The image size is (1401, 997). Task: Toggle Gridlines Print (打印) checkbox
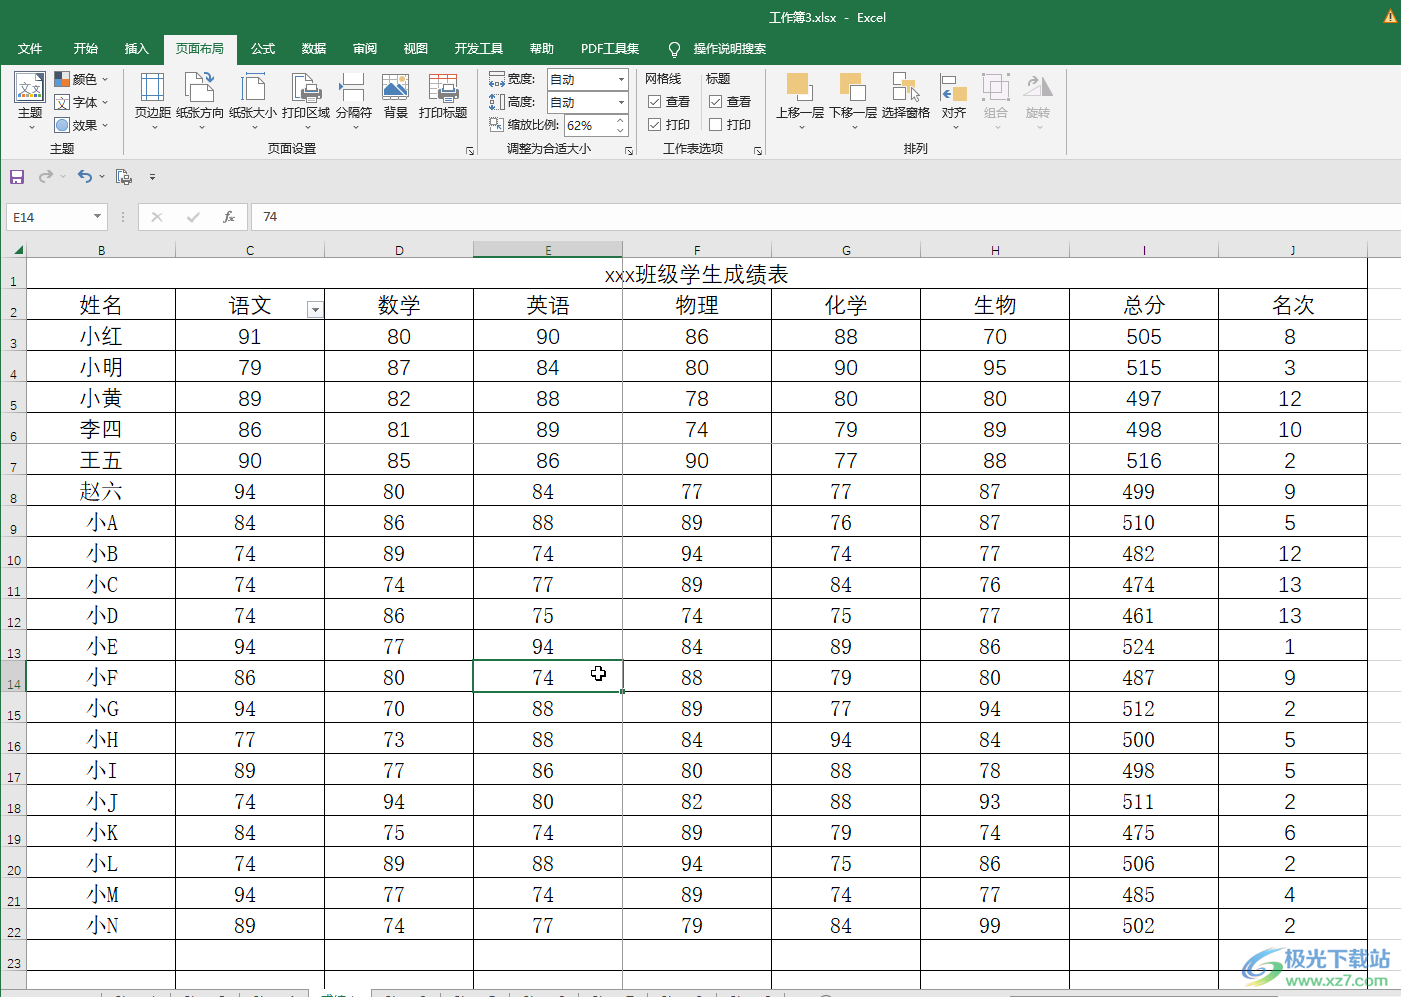[x=655, y=125]
